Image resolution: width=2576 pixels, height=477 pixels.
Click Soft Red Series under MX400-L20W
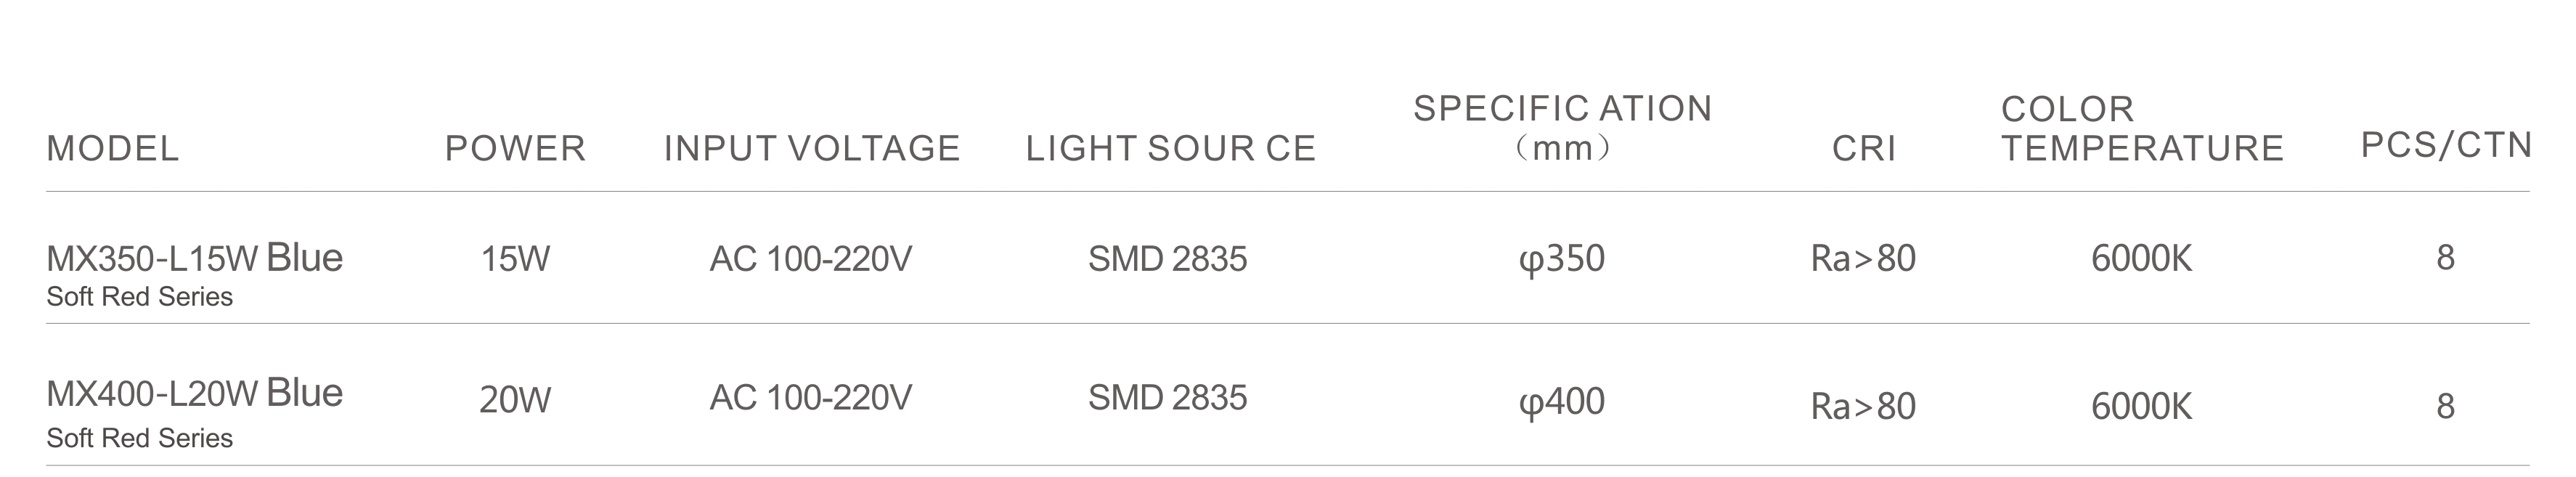pos(139,438)
